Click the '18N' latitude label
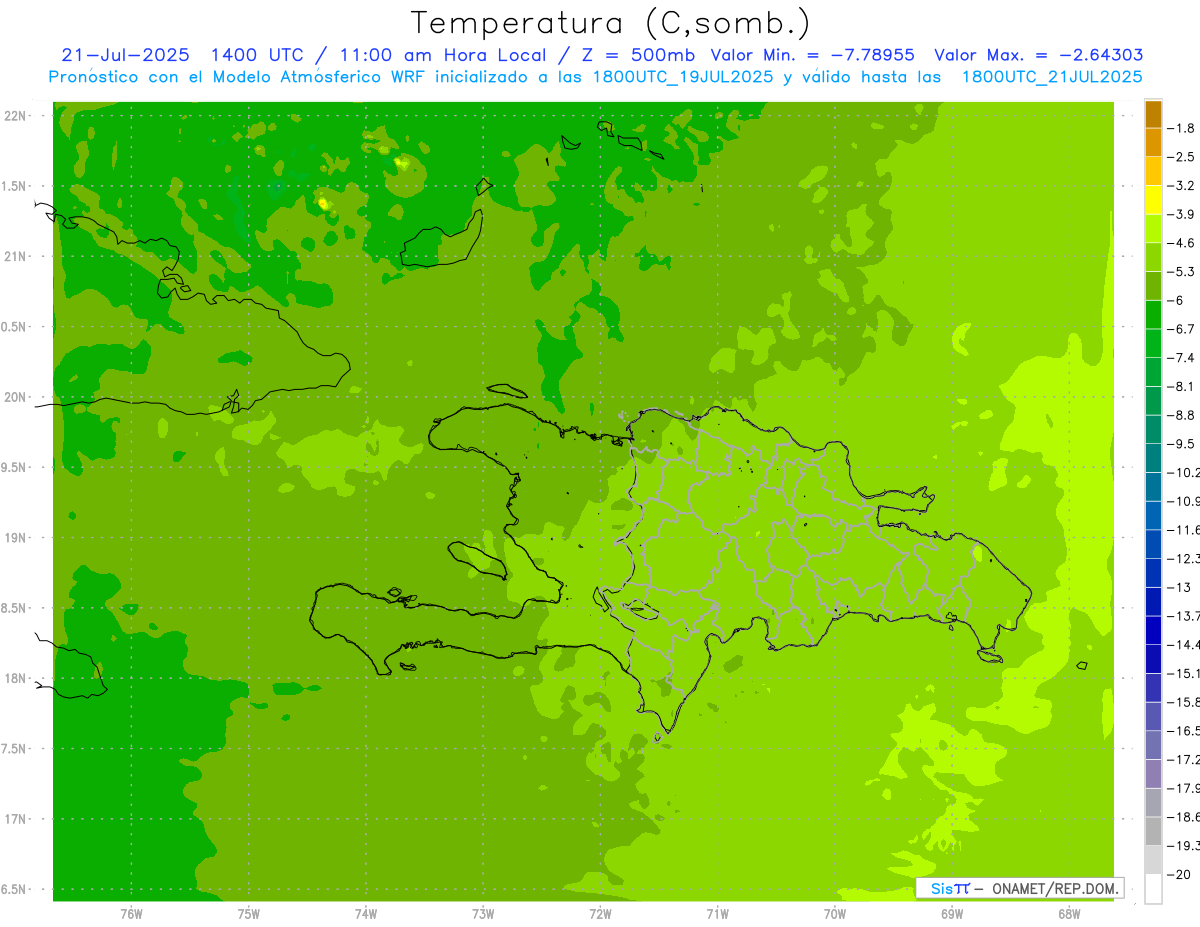Viewport: 1200px width, 927px height. pyautogui.click(x=14, y=679)
